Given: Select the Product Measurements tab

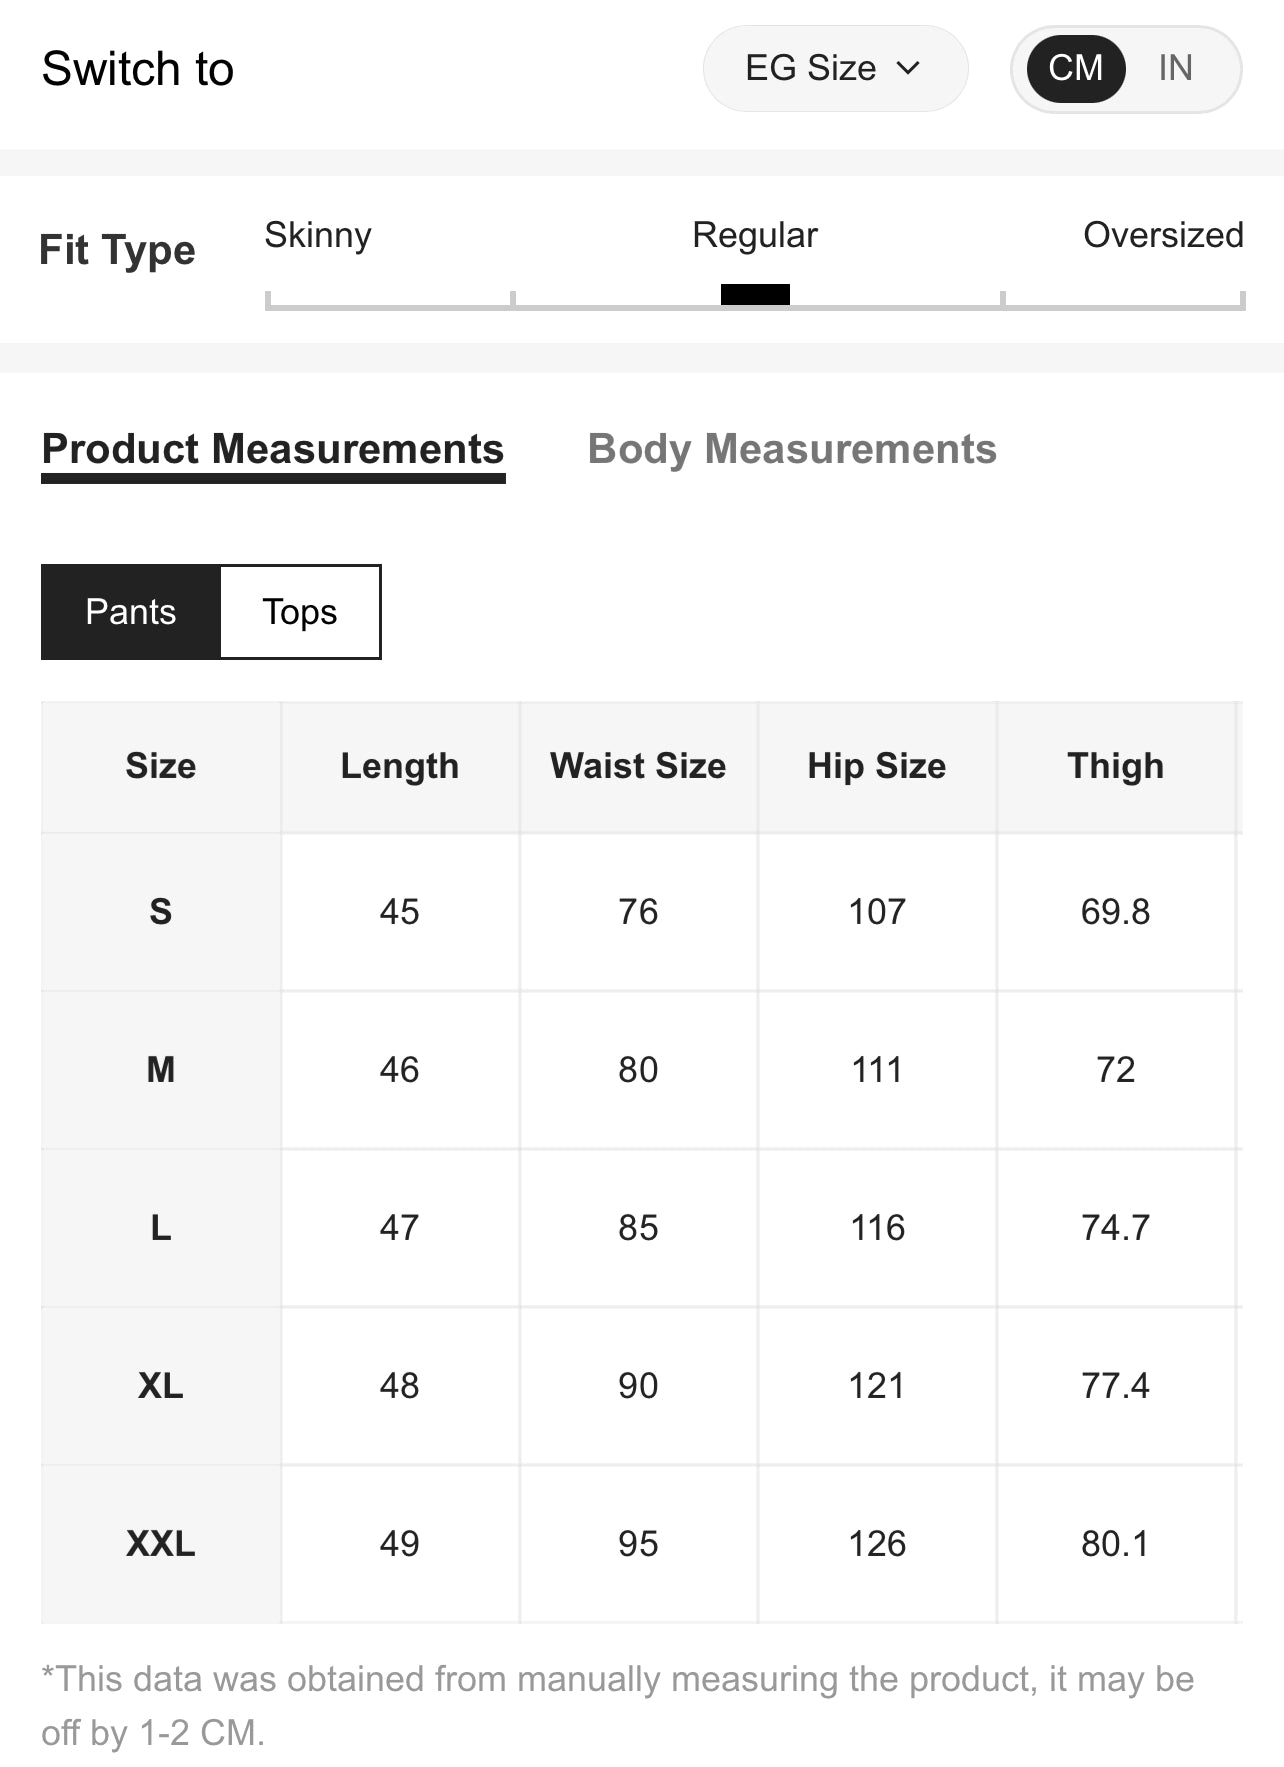Looking at the screenshot, I should coord(273,450).
